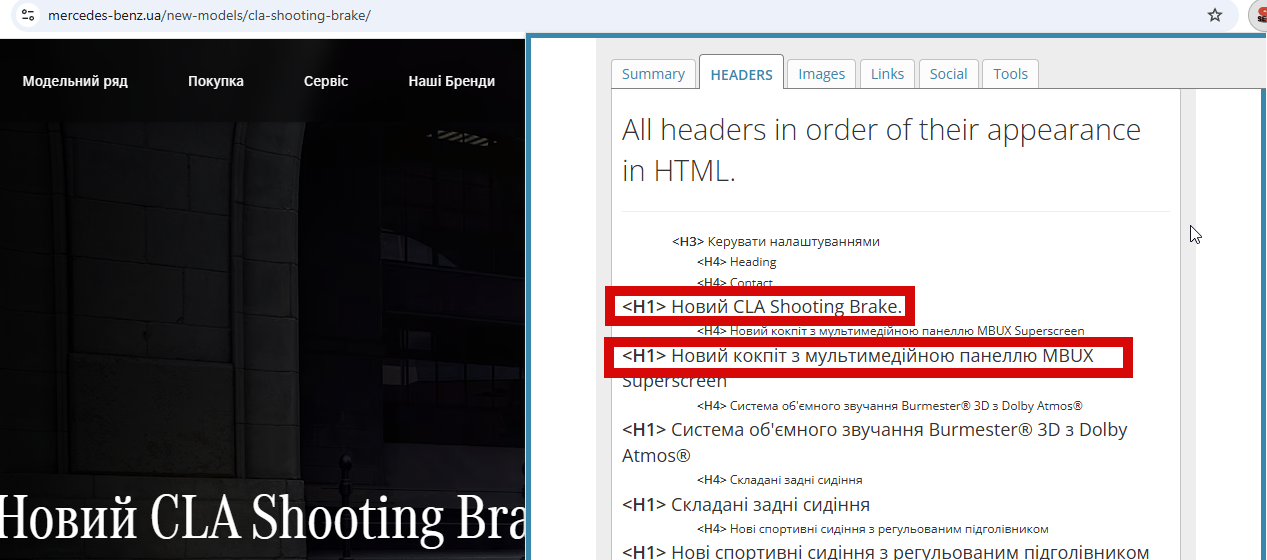The width and height of the screenshot is (1267, 560).
Task: Click the H4 Burmester 3D Dolby Atmos entry
Action: [890, 405]
